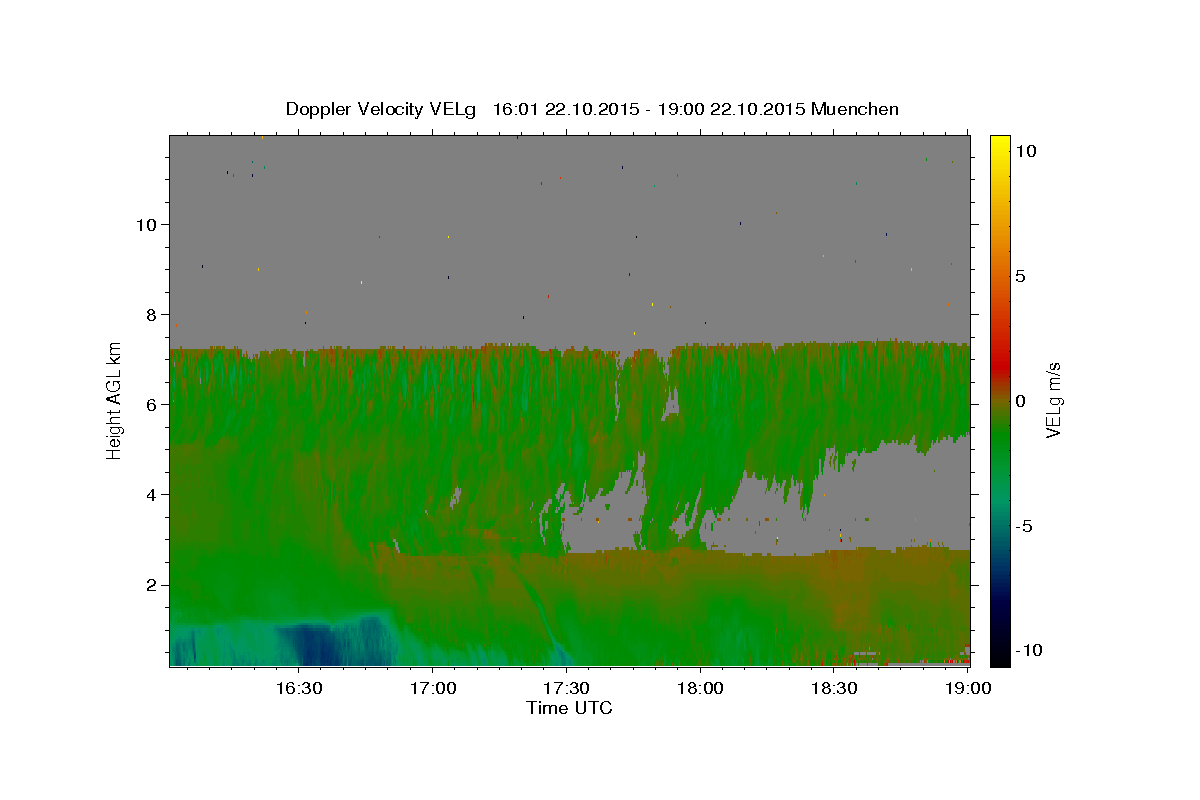Click the "Time UTC" x-axis label

(569, 708)
